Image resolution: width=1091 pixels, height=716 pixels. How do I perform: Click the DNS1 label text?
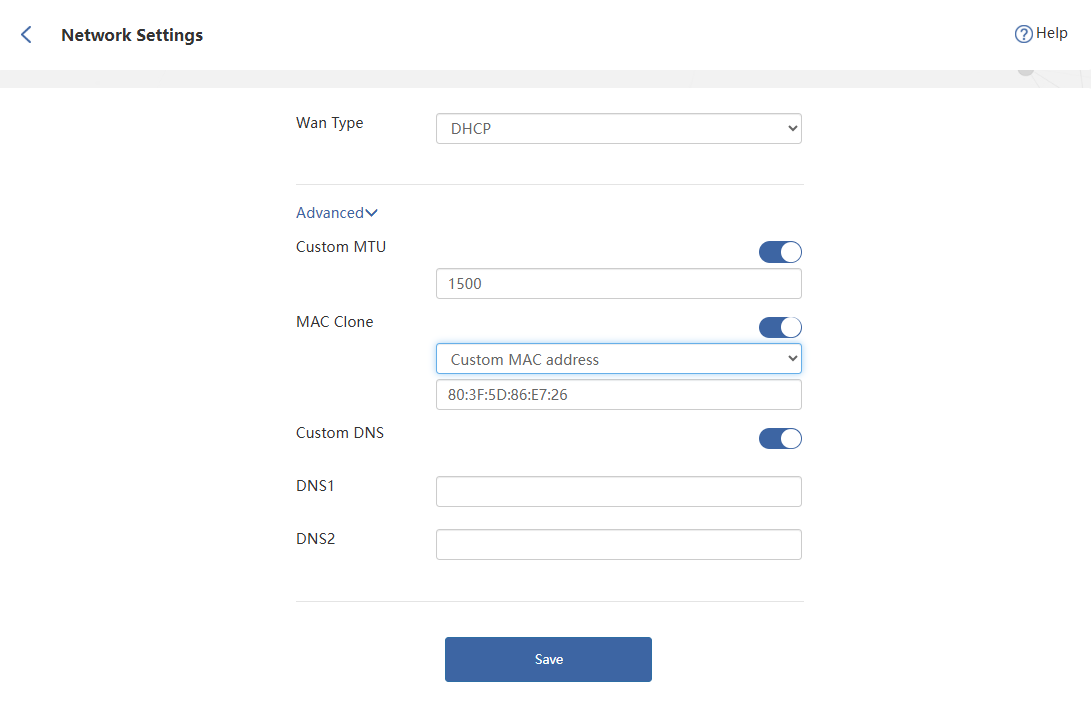click(315, 486)
